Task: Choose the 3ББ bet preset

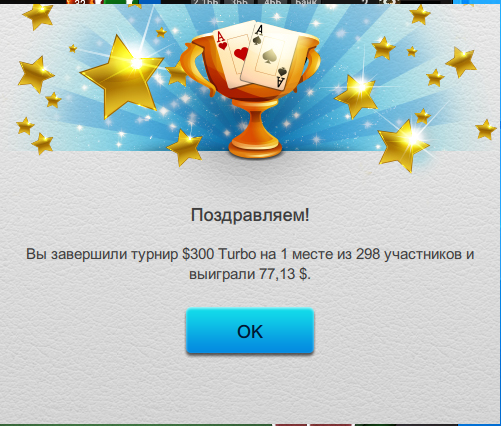Action: pyautogui.click(x=240, y=2)
